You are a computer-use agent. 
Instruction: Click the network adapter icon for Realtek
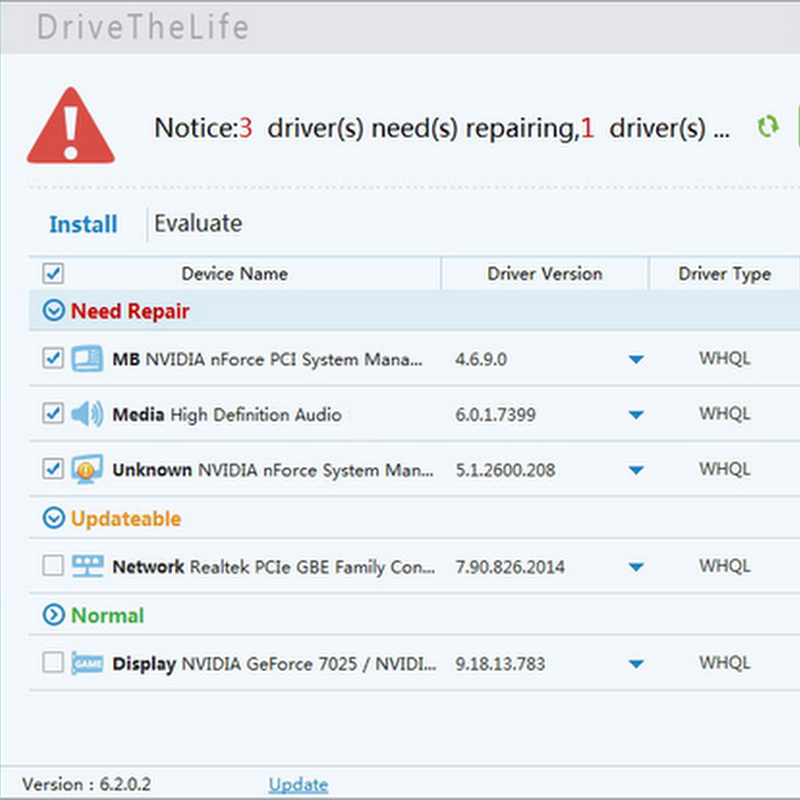(87, 566)
